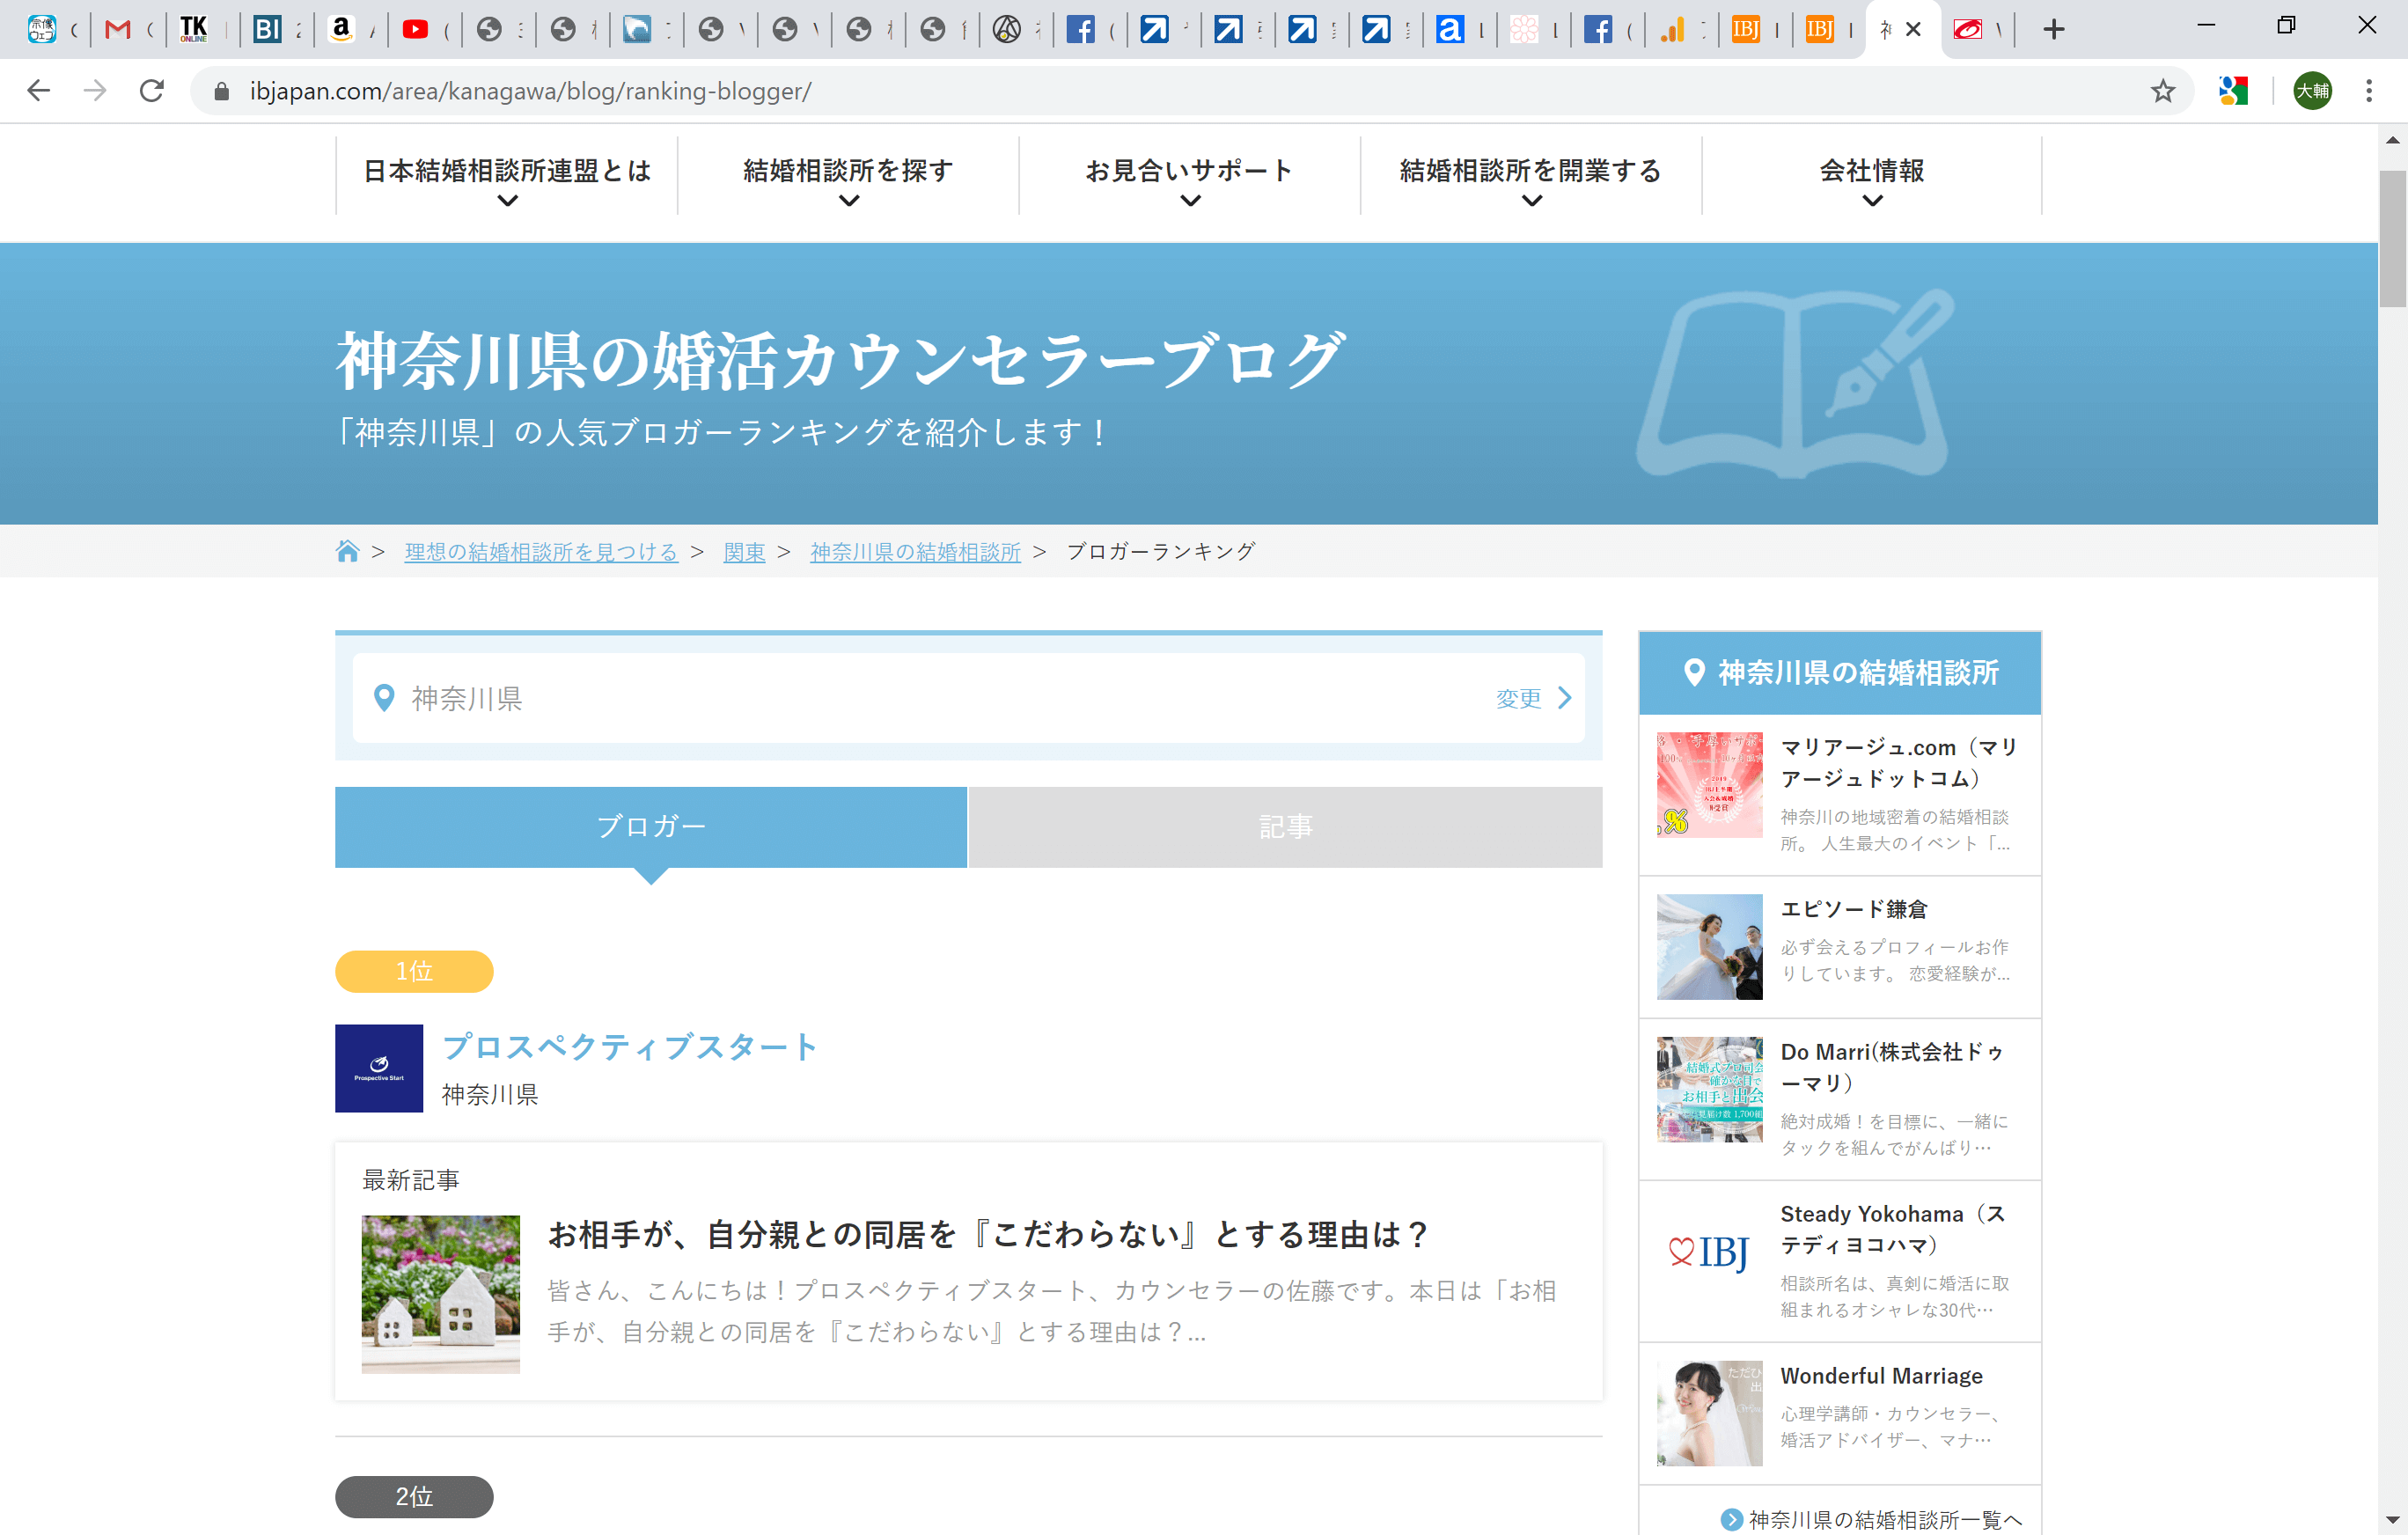
Task: Click the sidebar header 神奈川県の結婚相談所
Action: (x=1840, y=673)
